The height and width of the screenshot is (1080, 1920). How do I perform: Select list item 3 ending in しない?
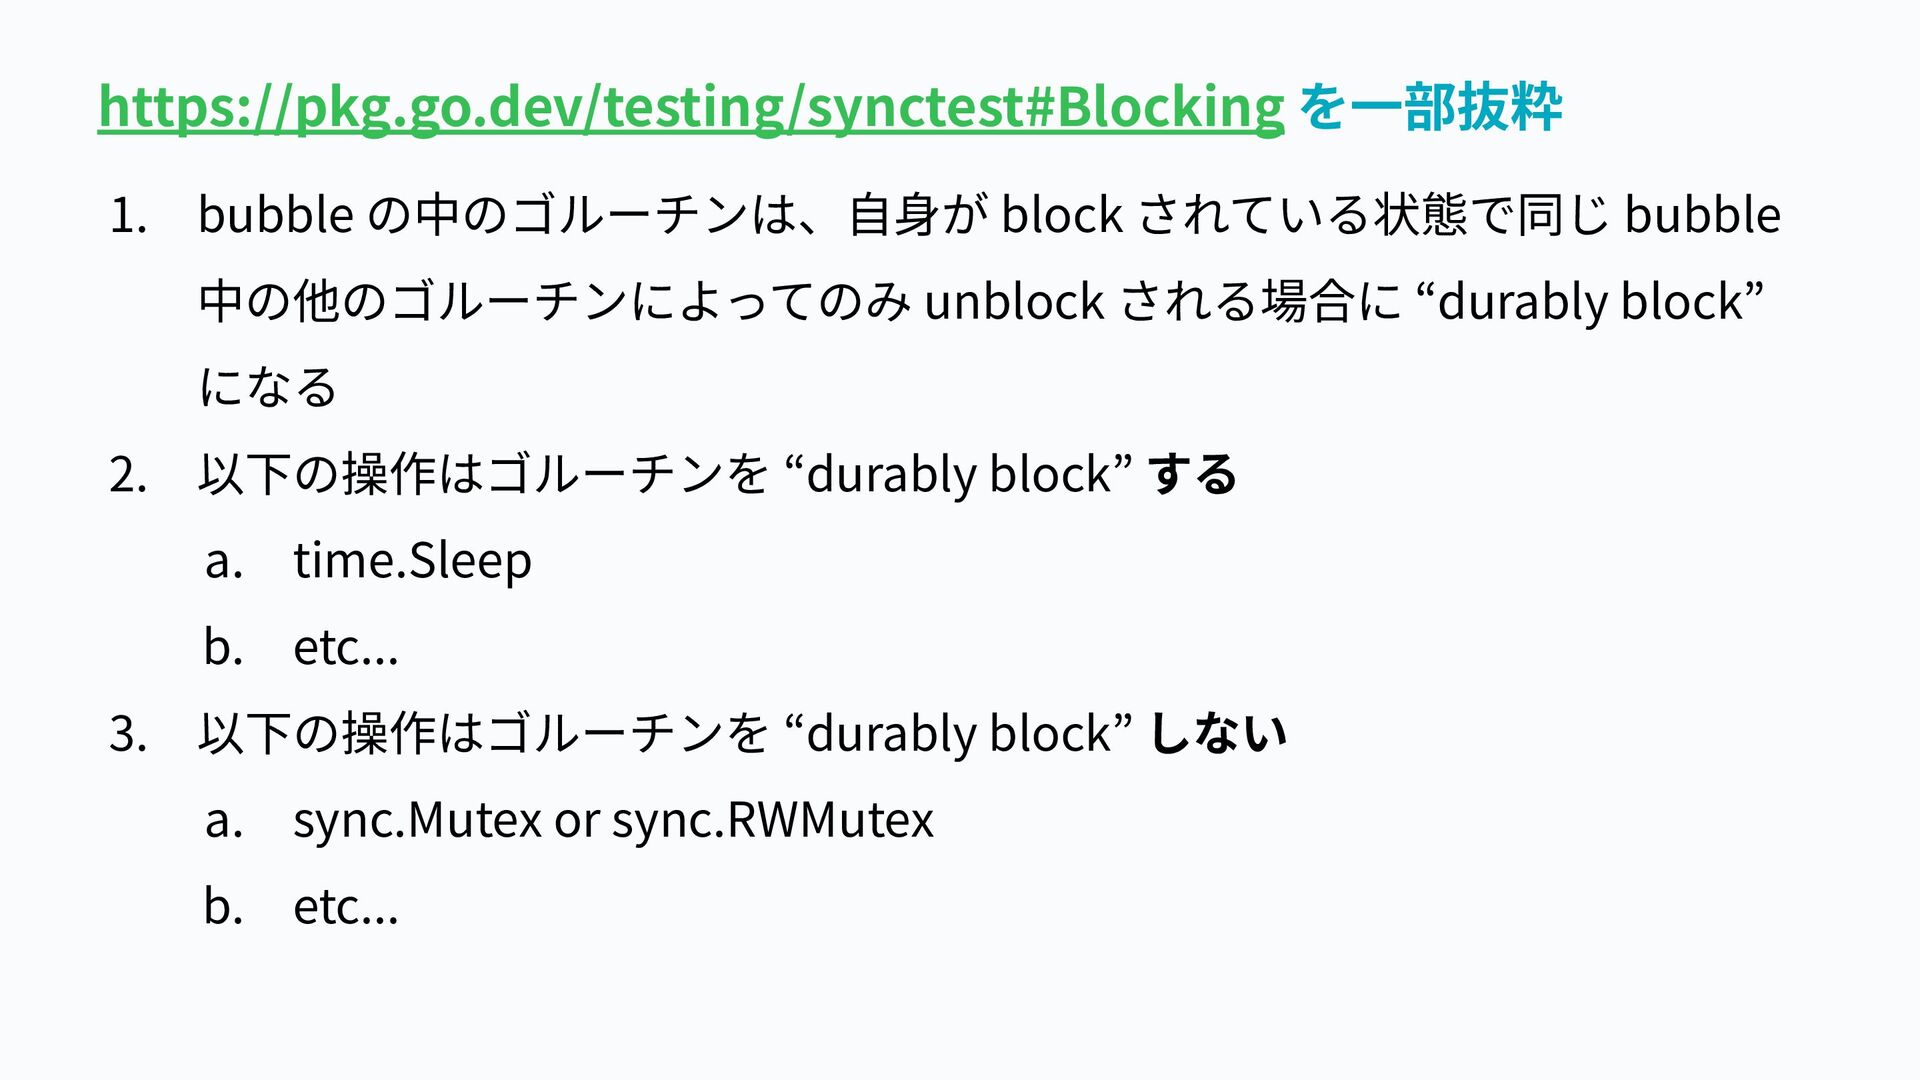(x=742, y=733)
